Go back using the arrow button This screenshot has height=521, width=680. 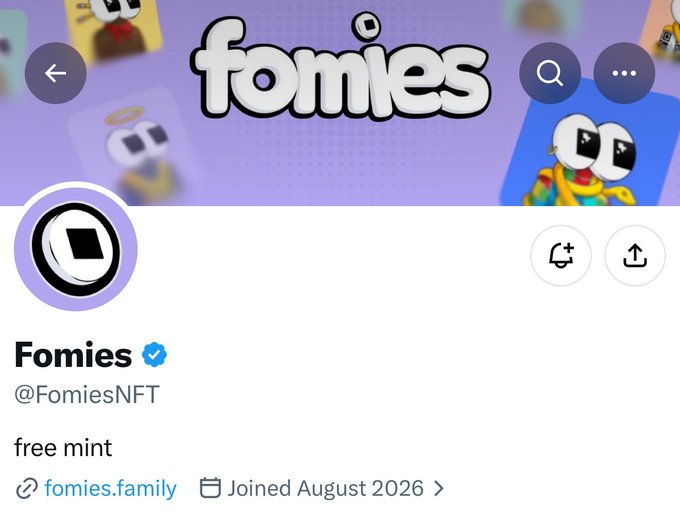point(56,73)
